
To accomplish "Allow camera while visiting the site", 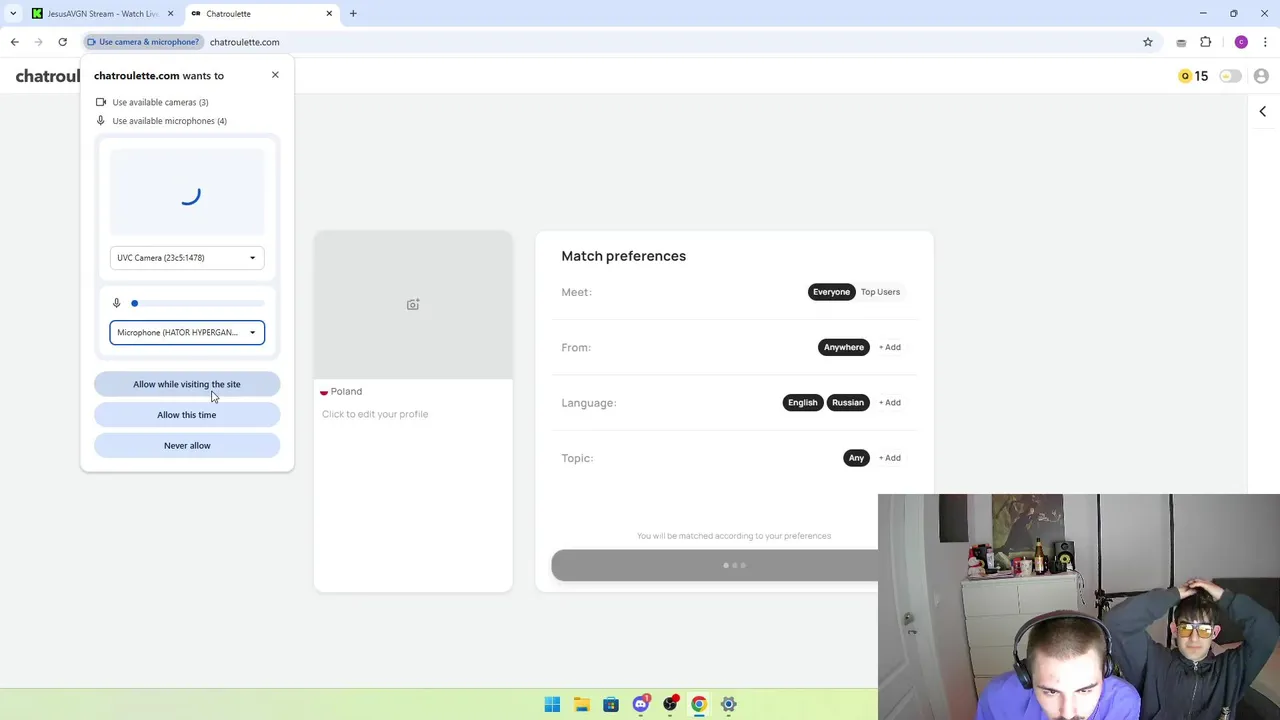I will [x=187, y=384].
